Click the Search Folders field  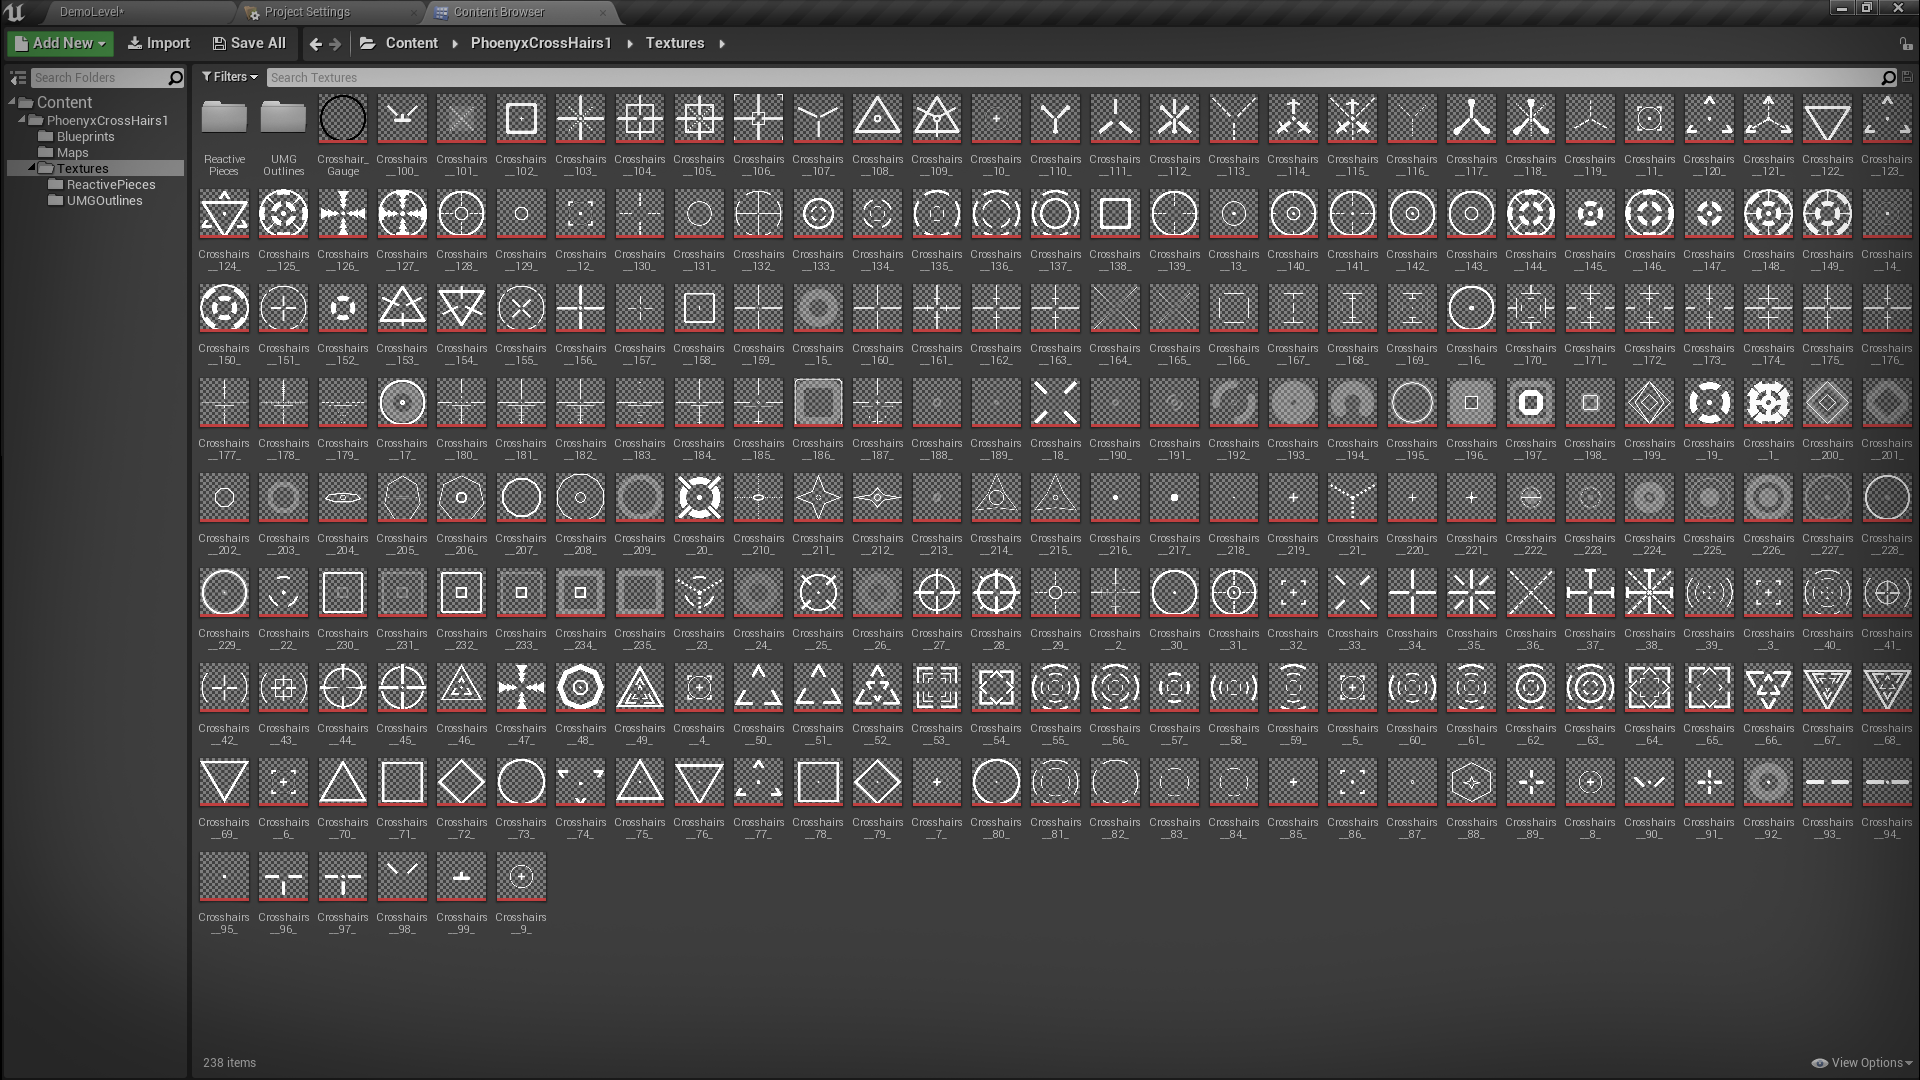[x=98, y=77]
